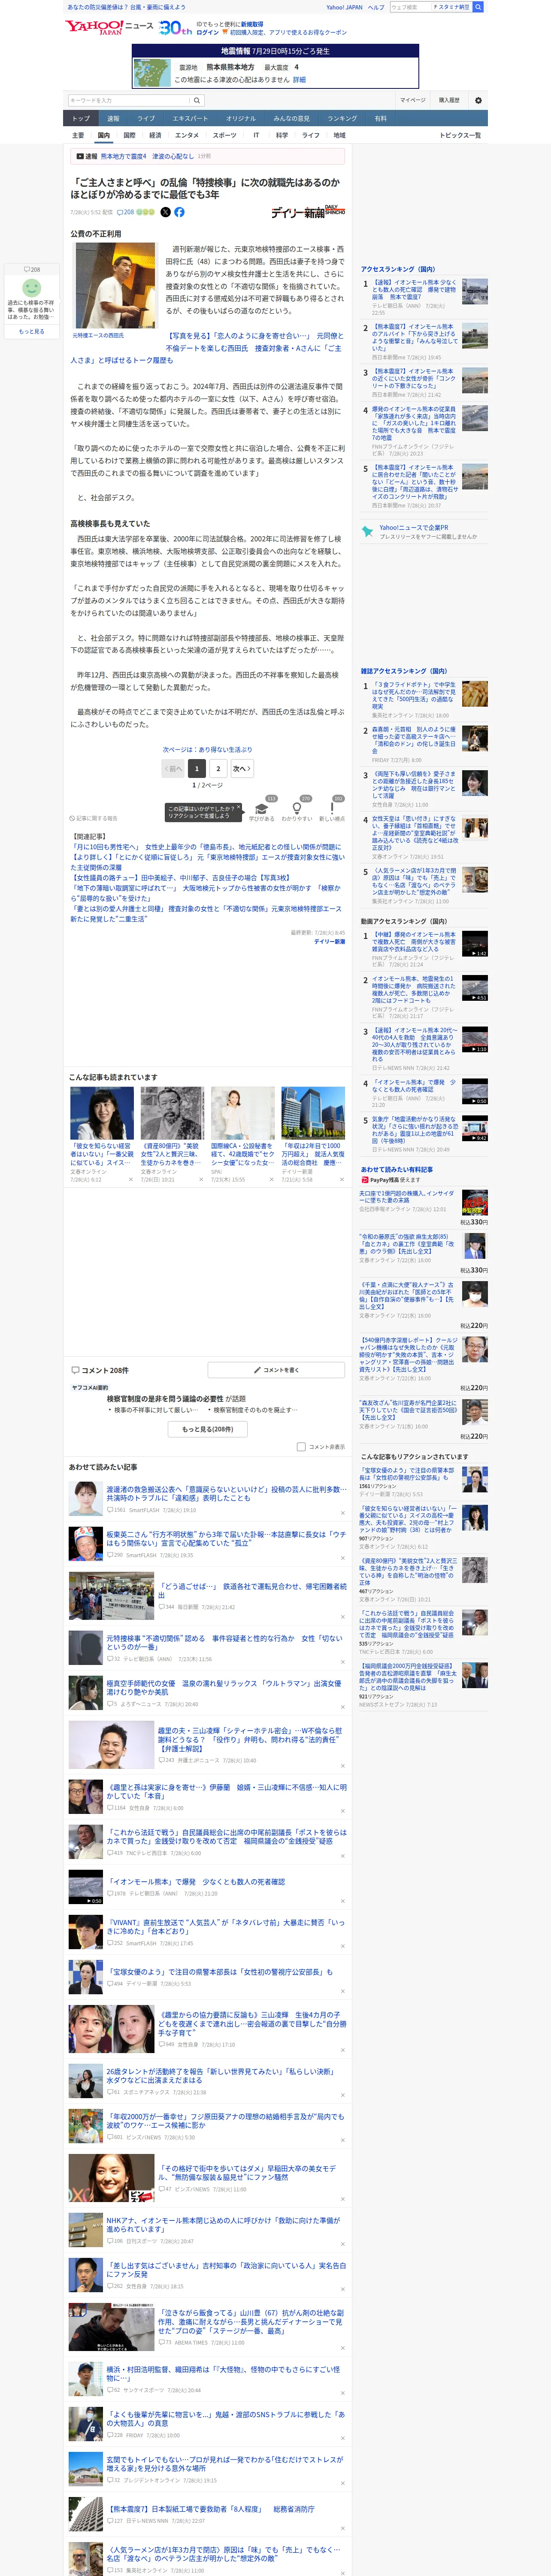The image size is (551, 2576).
Task: Open settings with the gear icon
Action: point(478,100)
